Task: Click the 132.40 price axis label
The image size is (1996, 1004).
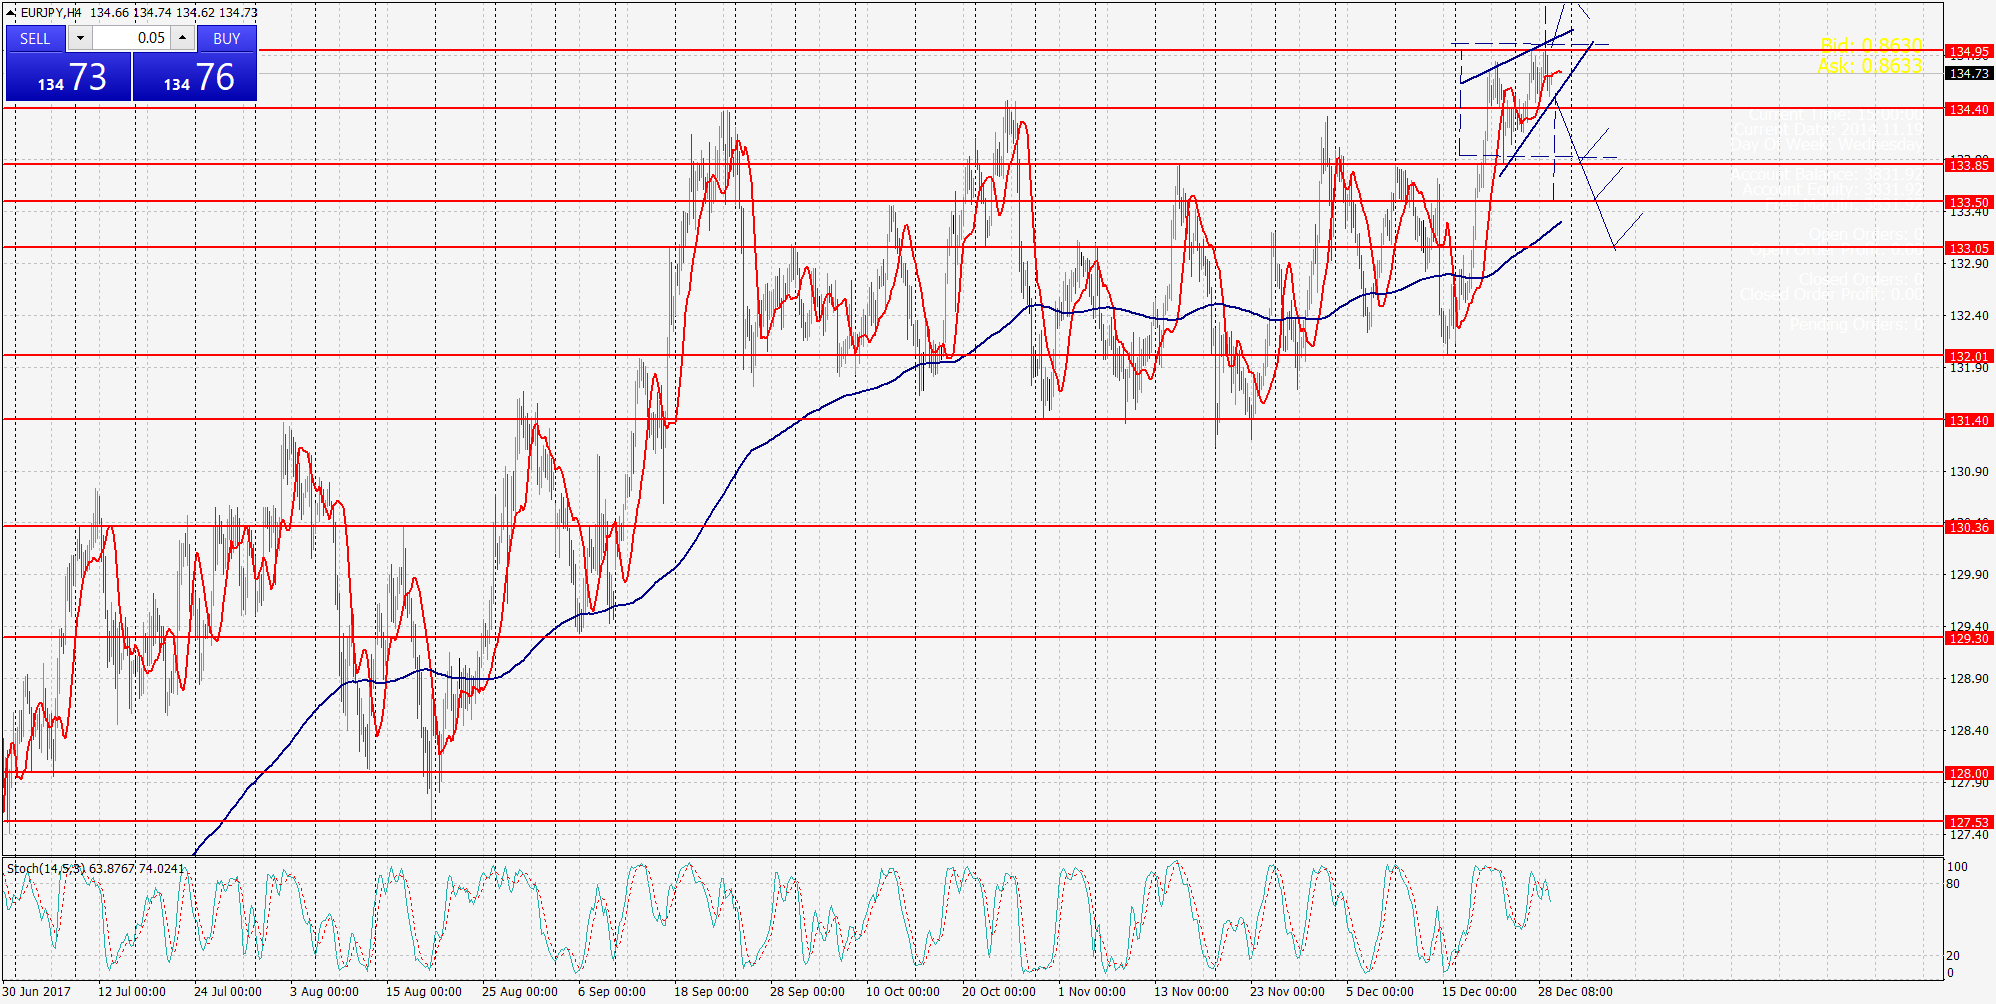Action: (x=1969, y=316)
